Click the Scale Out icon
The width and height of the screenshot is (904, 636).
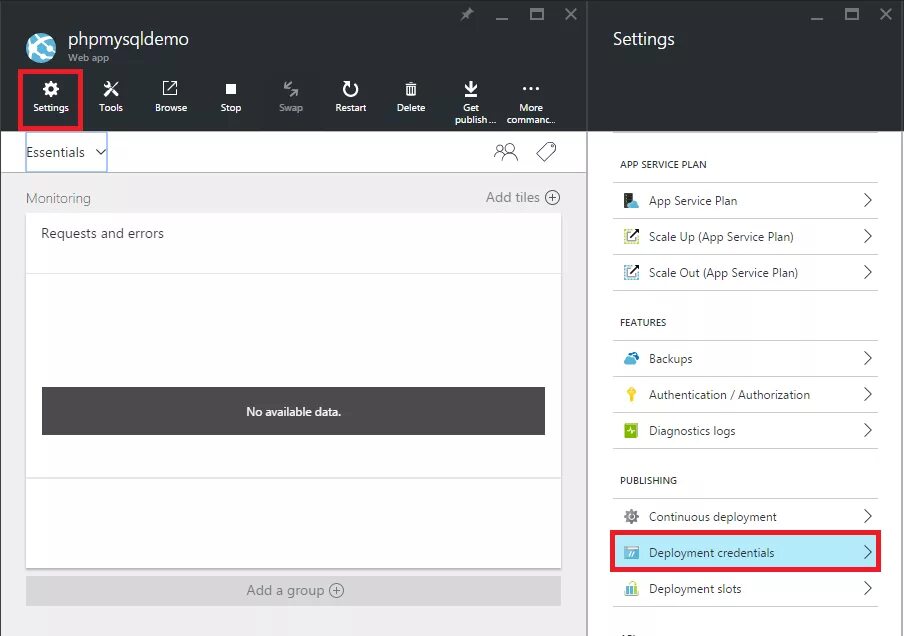coord(631,272)
